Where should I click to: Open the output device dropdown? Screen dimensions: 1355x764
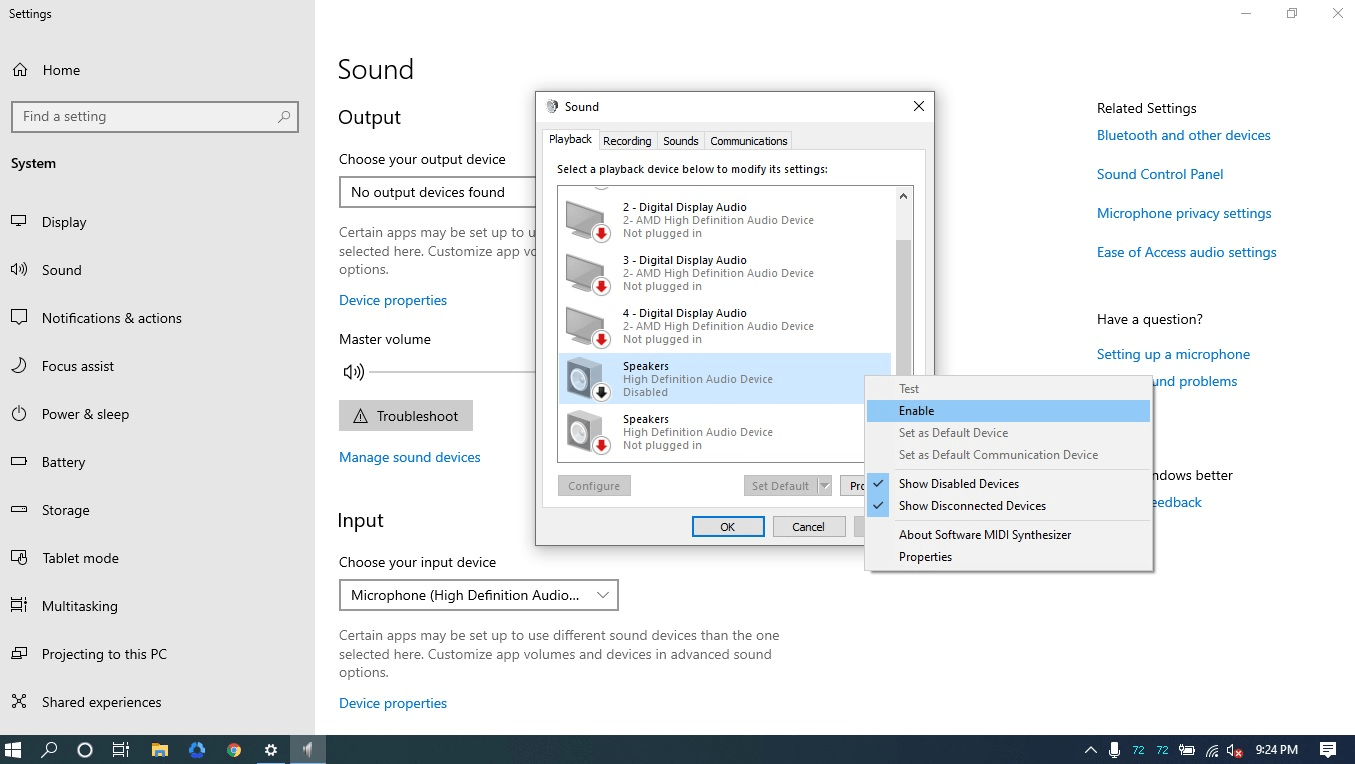tap(436, 192)
